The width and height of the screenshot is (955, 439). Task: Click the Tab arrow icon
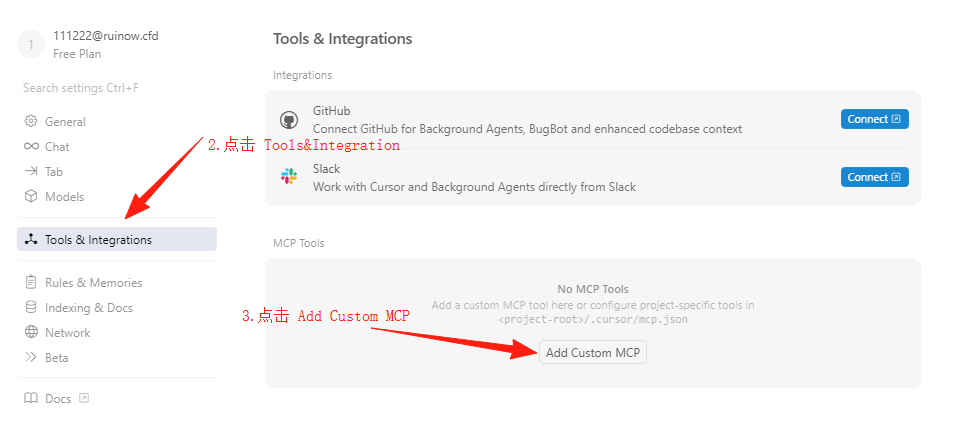30,171
